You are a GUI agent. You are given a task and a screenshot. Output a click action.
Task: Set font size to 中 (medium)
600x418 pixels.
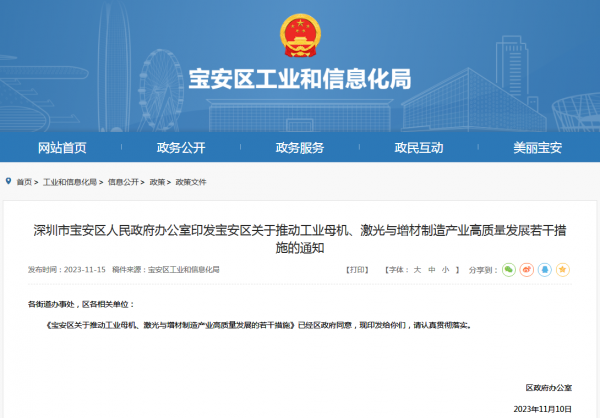[431, 270]
